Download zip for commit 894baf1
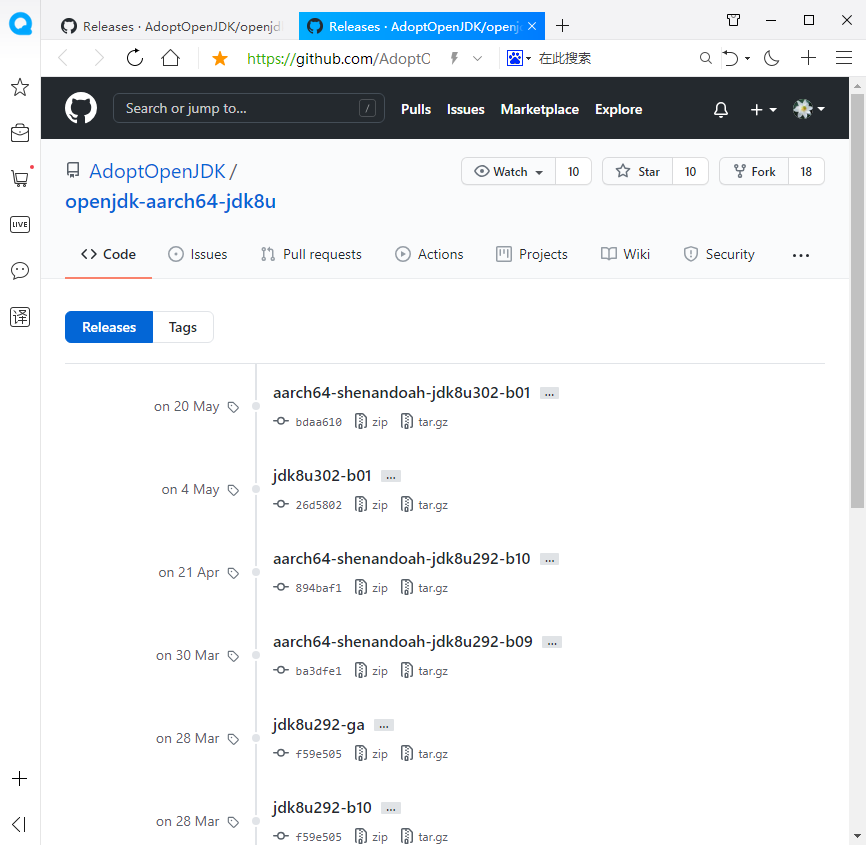 pos(371,588)
